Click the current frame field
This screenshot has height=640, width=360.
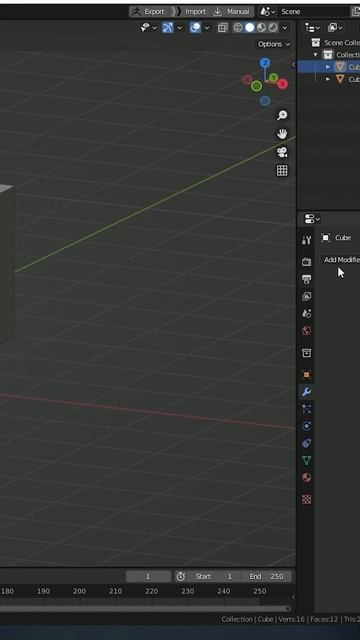click(148, 576)
